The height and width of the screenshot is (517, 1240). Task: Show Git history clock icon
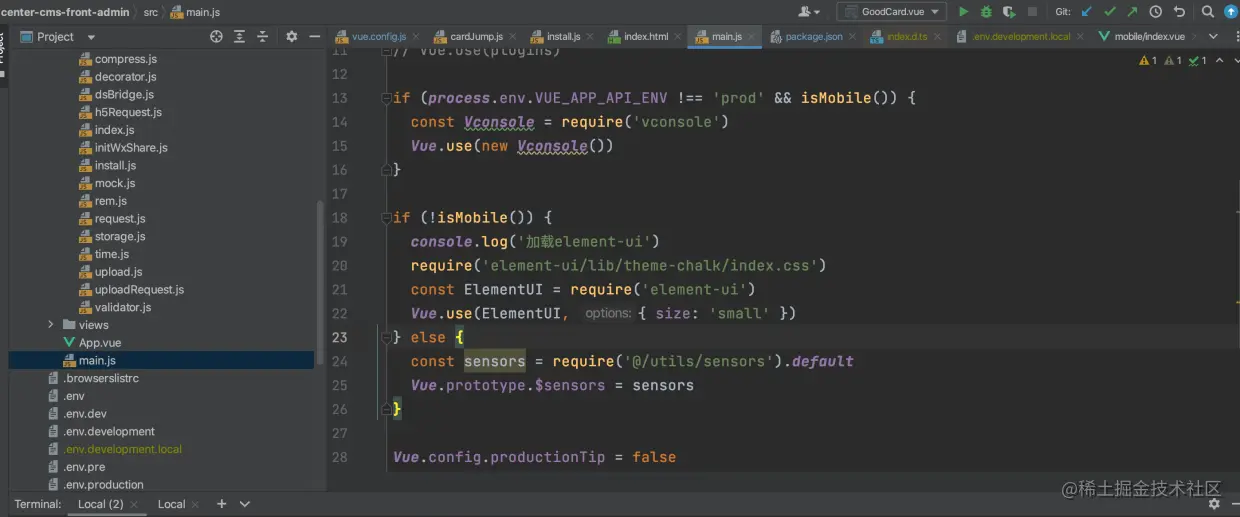[1155, 12]
